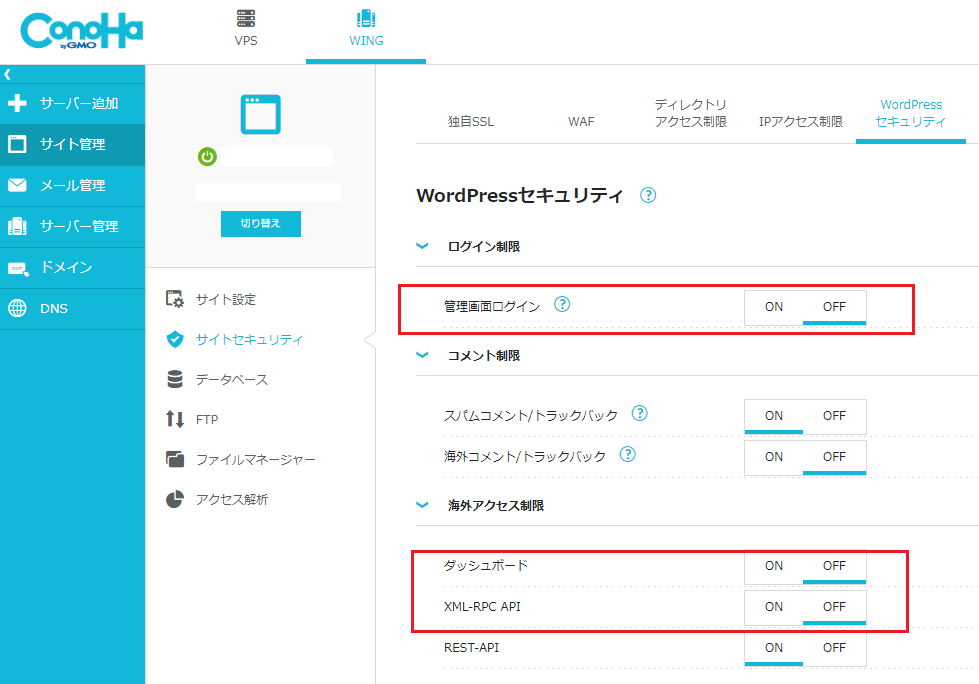Open ファイルマネージャー from the site menu
Image resolution: width=979 pixels, height=684 pixels.
[x=255, y=460]
